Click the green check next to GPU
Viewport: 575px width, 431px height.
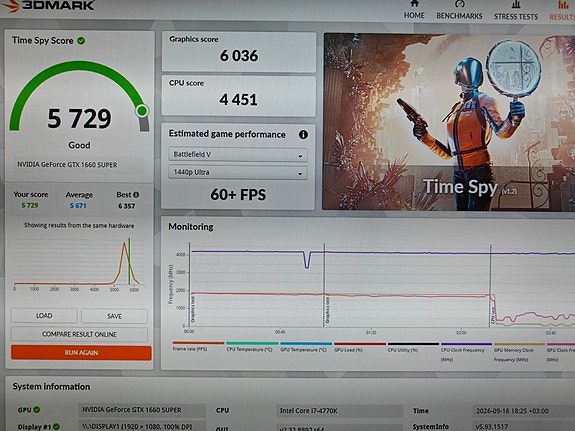(37, 410)
